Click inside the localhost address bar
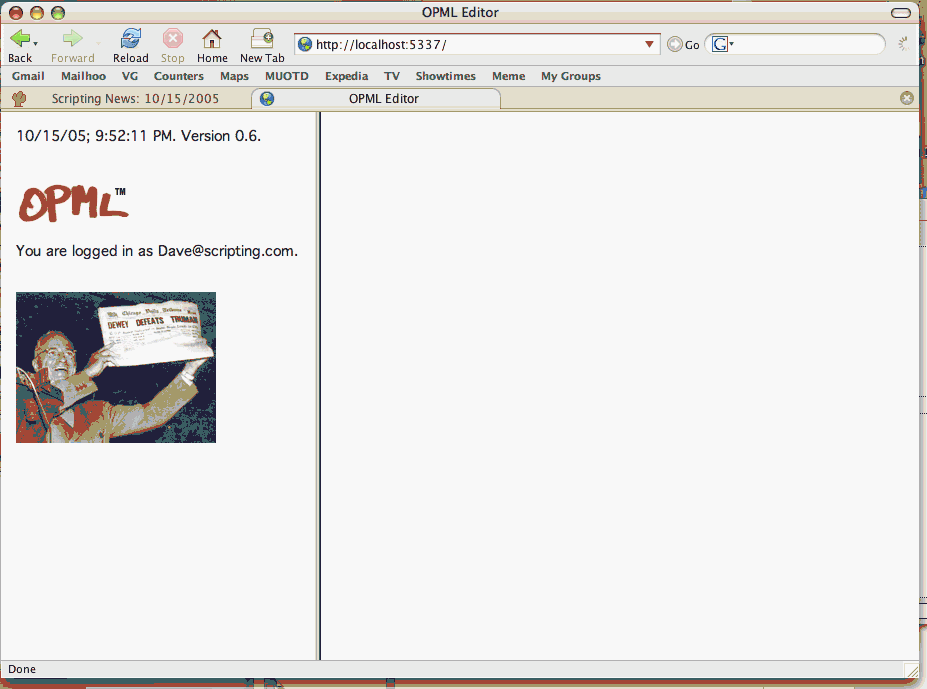The width and height of the screenshot is (927, 689). tap(470, 45)
